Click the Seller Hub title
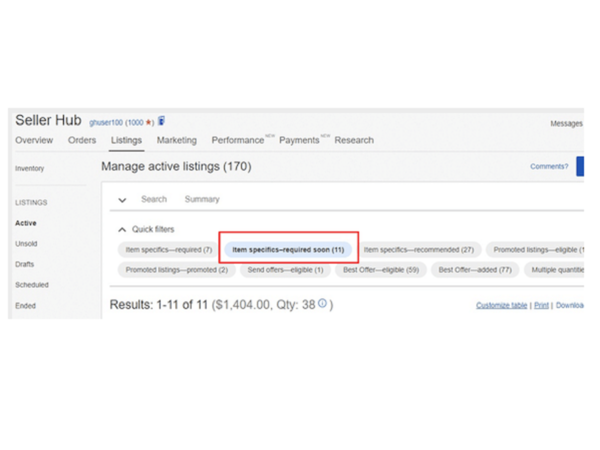This screenshot has width=600, height=450. click(48, 120)
